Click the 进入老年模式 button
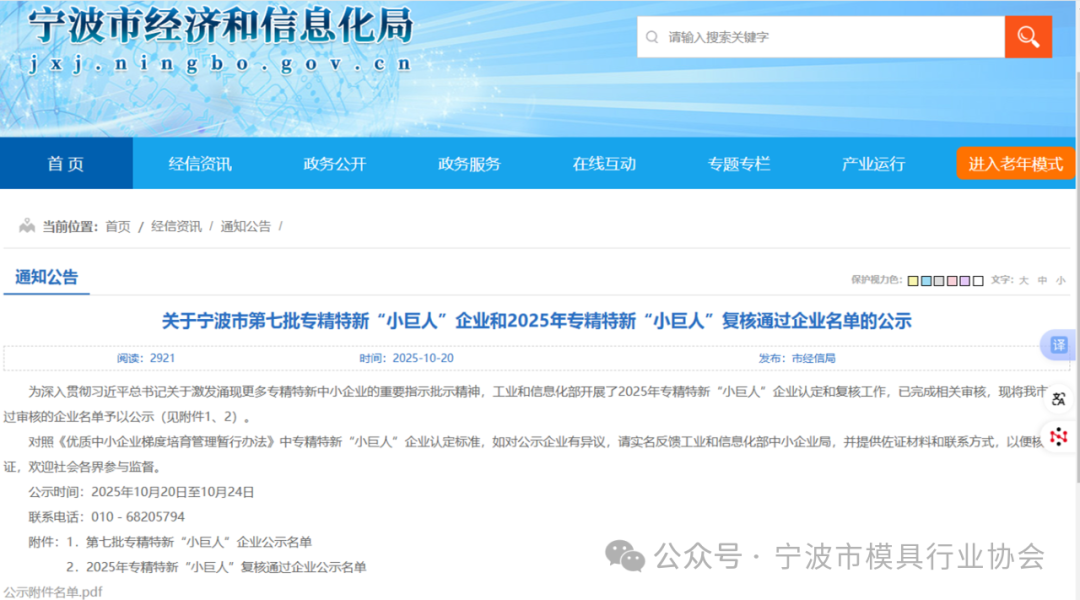Viewport: 1080px width, 600px height. (x=1015, y=164)
